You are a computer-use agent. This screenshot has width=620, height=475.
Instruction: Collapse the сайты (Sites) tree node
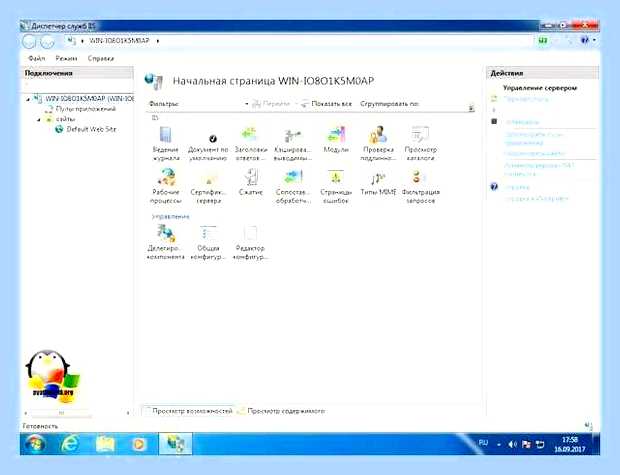coord(39,119)
